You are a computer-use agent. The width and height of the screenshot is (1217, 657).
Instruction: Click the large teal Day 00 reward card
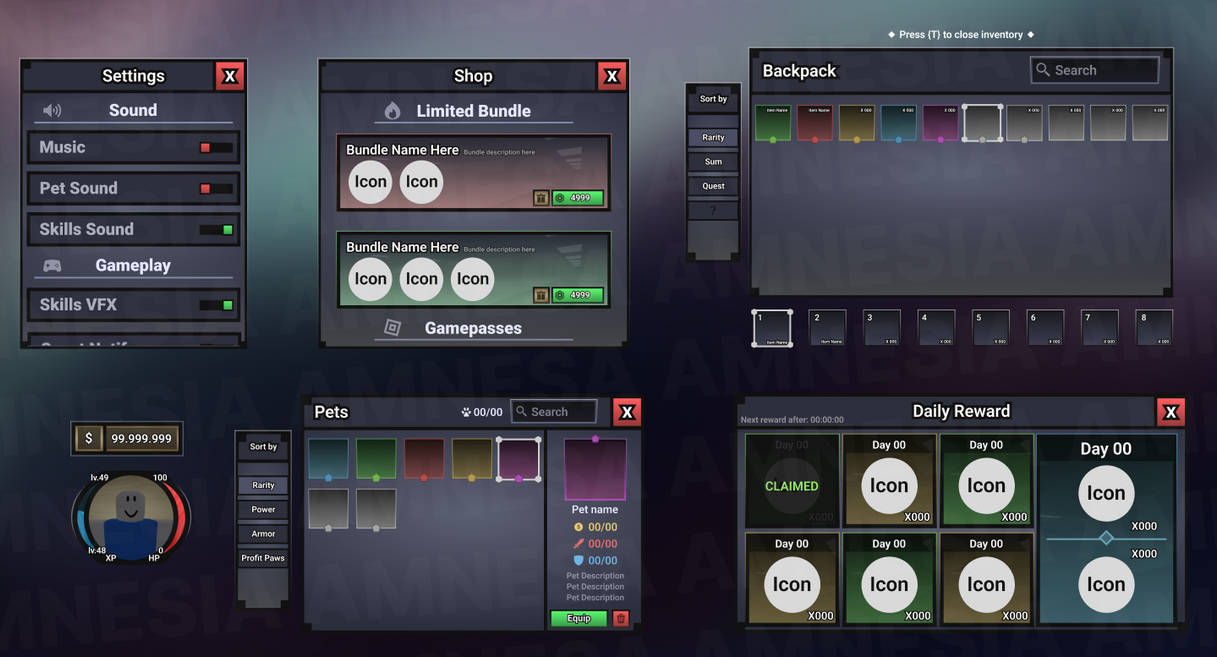point(1106,528)
